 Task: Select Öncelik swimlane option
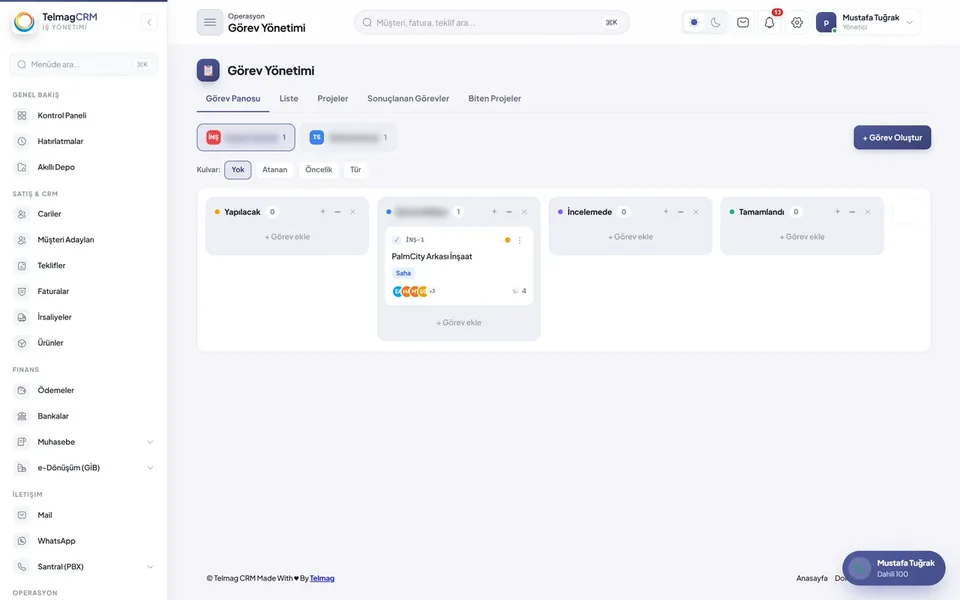[318, 170]
